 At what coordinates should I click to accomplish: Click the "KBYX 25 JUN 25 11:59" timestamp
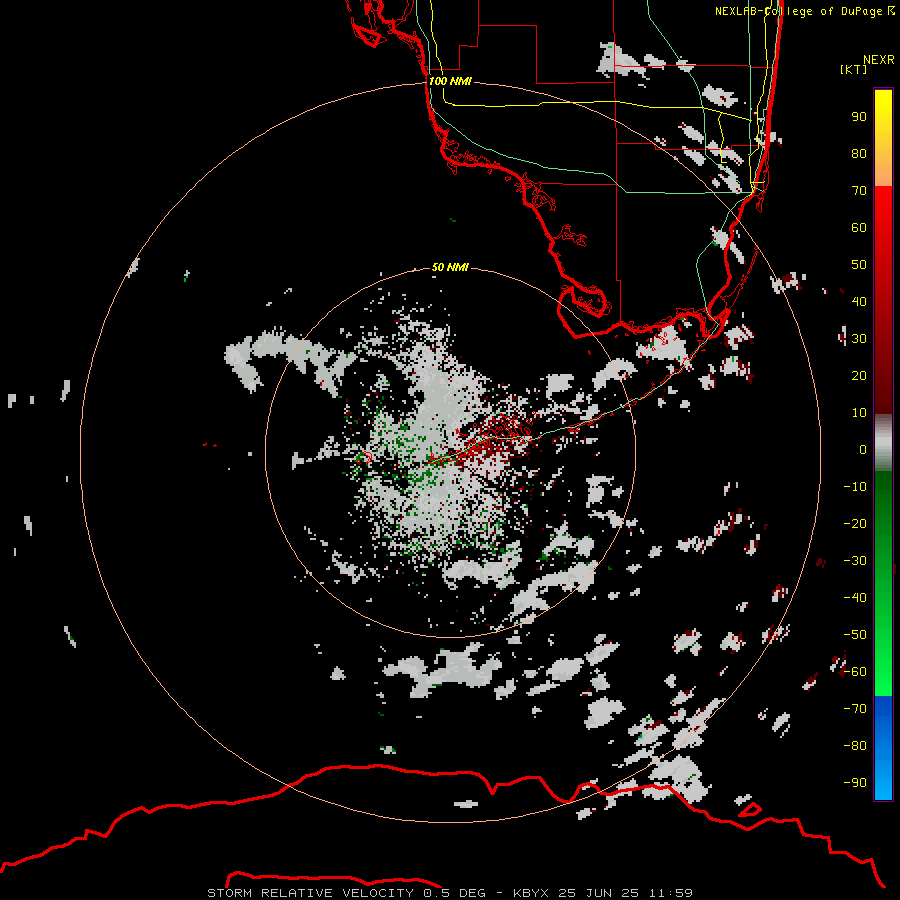coord(603,893)
